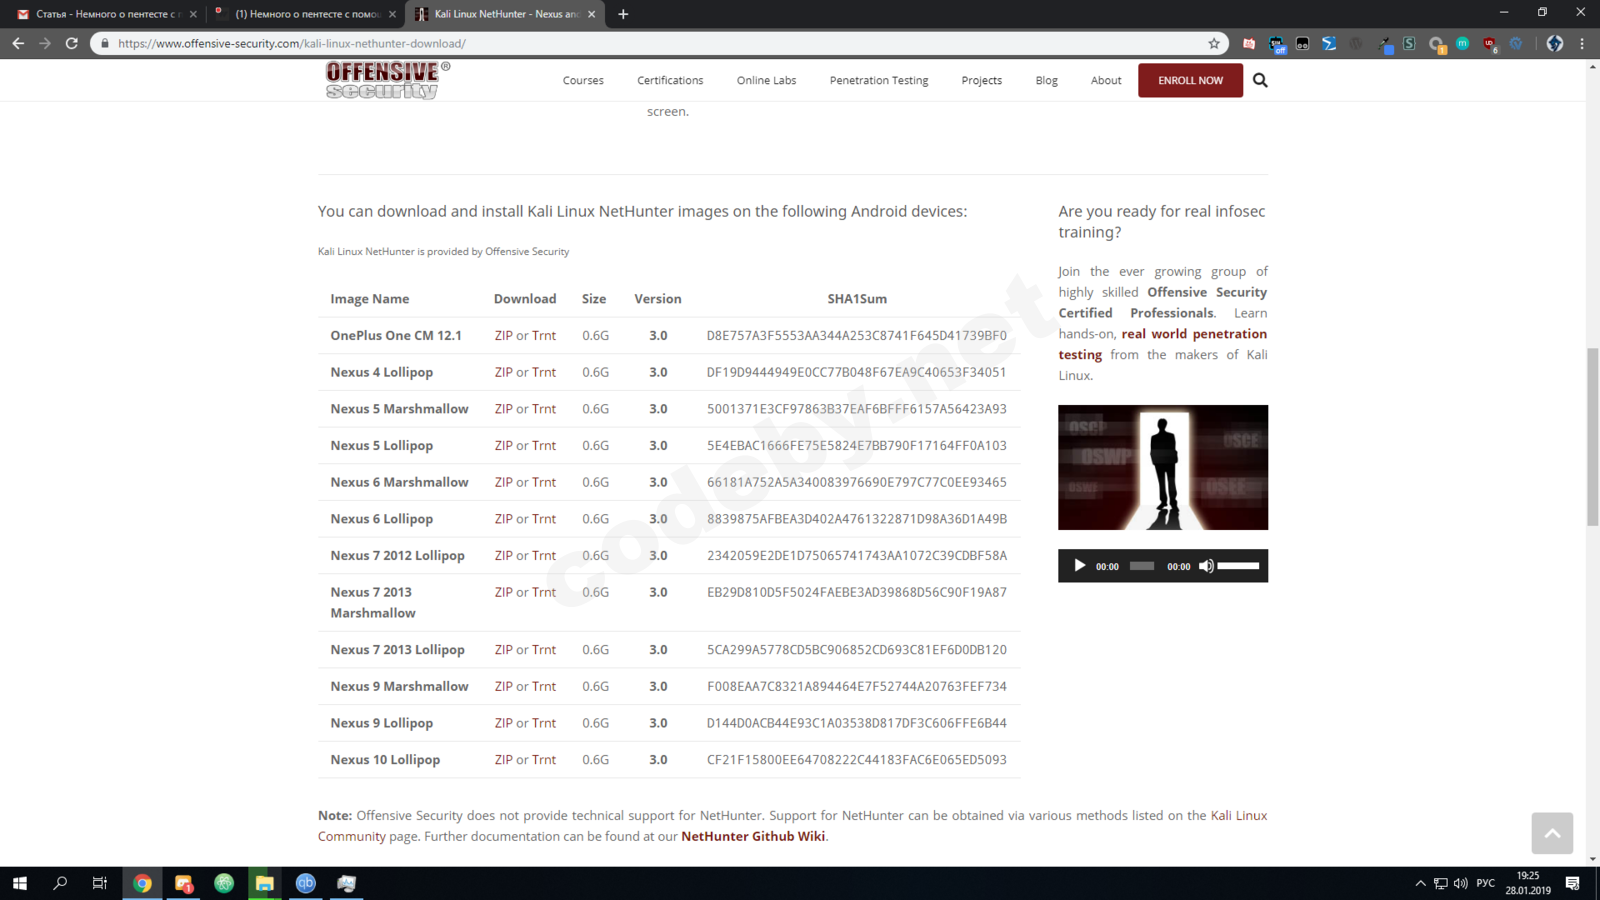1600x900 pixels.
Task: Click the audio progress bar
Action: tap(1142, 566)
